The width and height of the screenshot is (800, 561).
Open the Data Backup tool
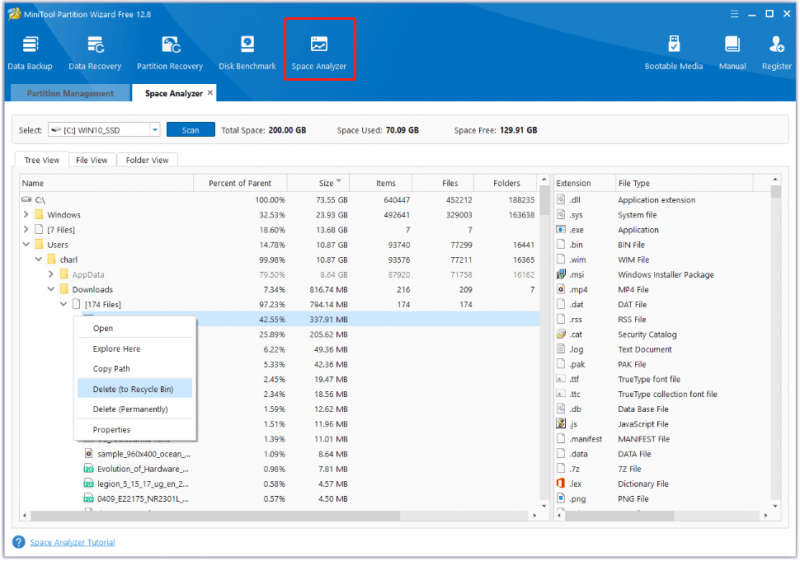point(30,53)
